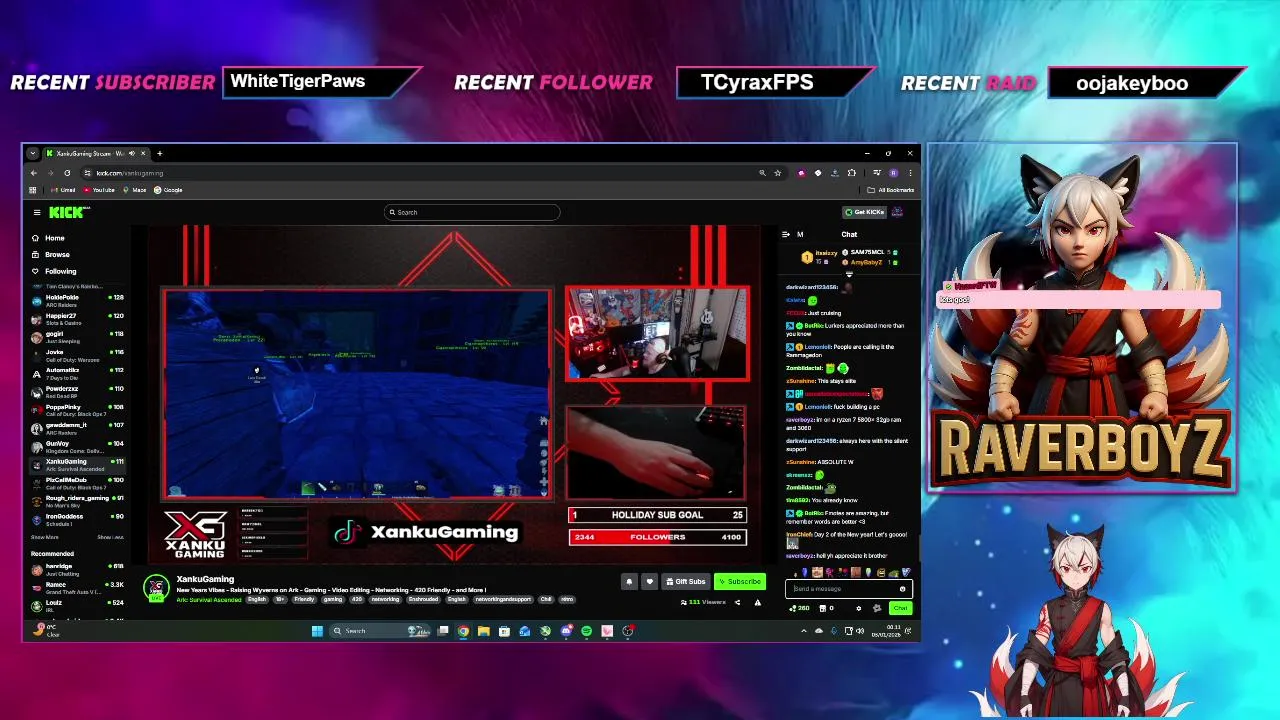Open the Gmail bookmark

point(63,190)
